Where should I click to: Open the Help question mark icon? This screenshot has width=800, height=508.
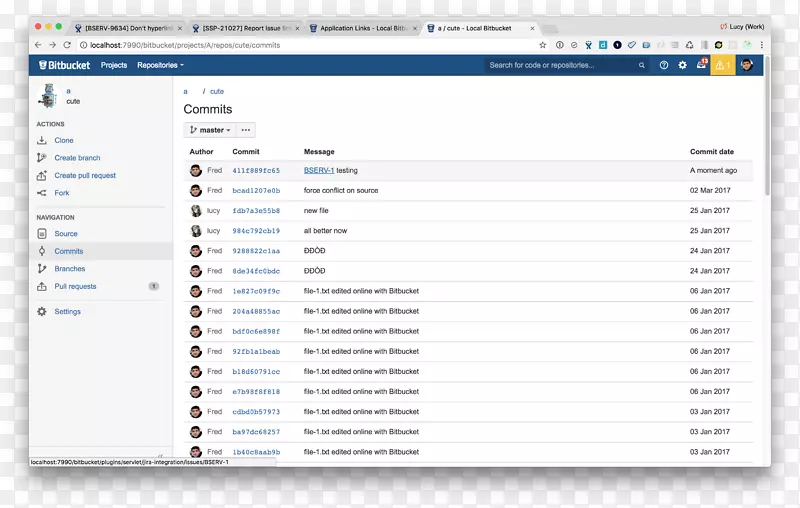[x=664, y=65]
